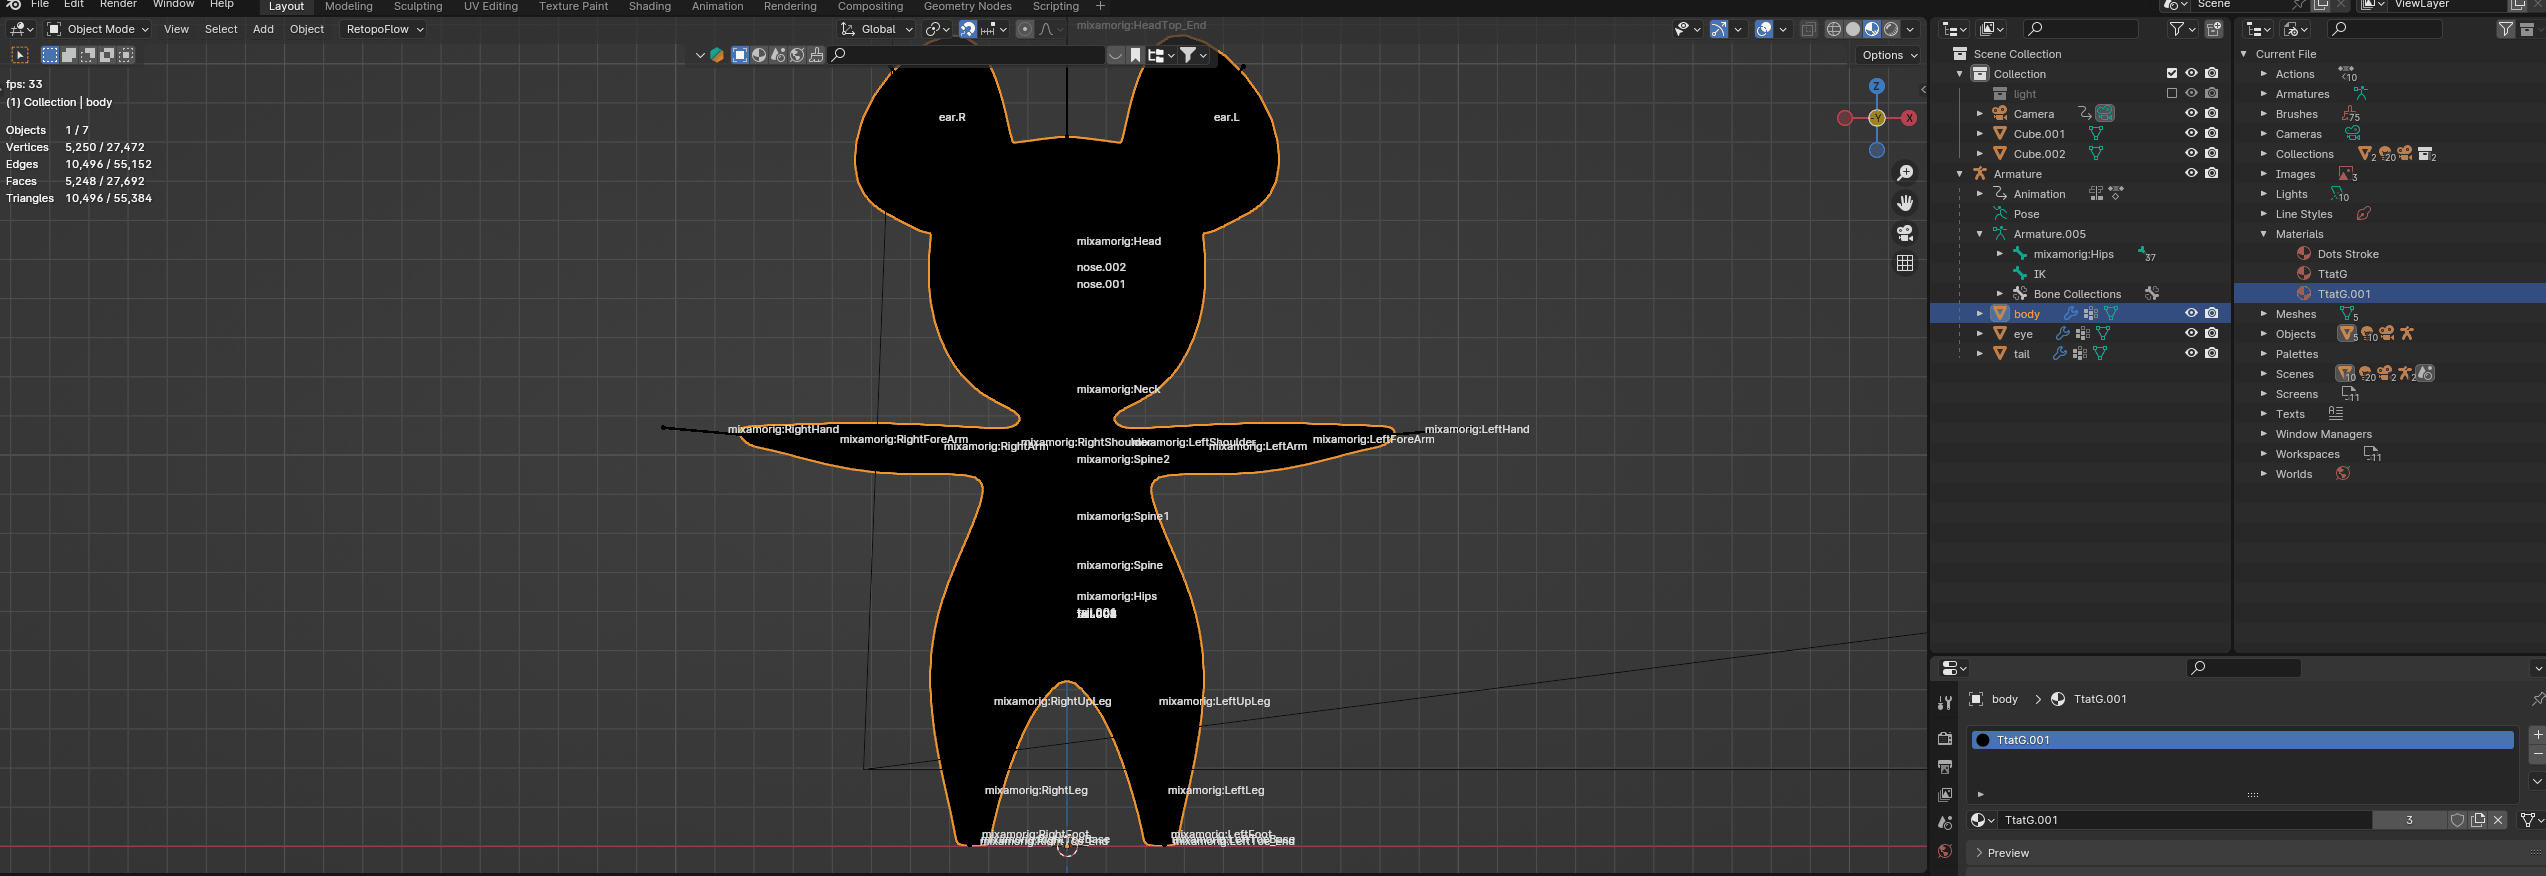Switch perspective/orthographic with grid gizmo
Screen dimensions: 2546x876
point(1905,263)
